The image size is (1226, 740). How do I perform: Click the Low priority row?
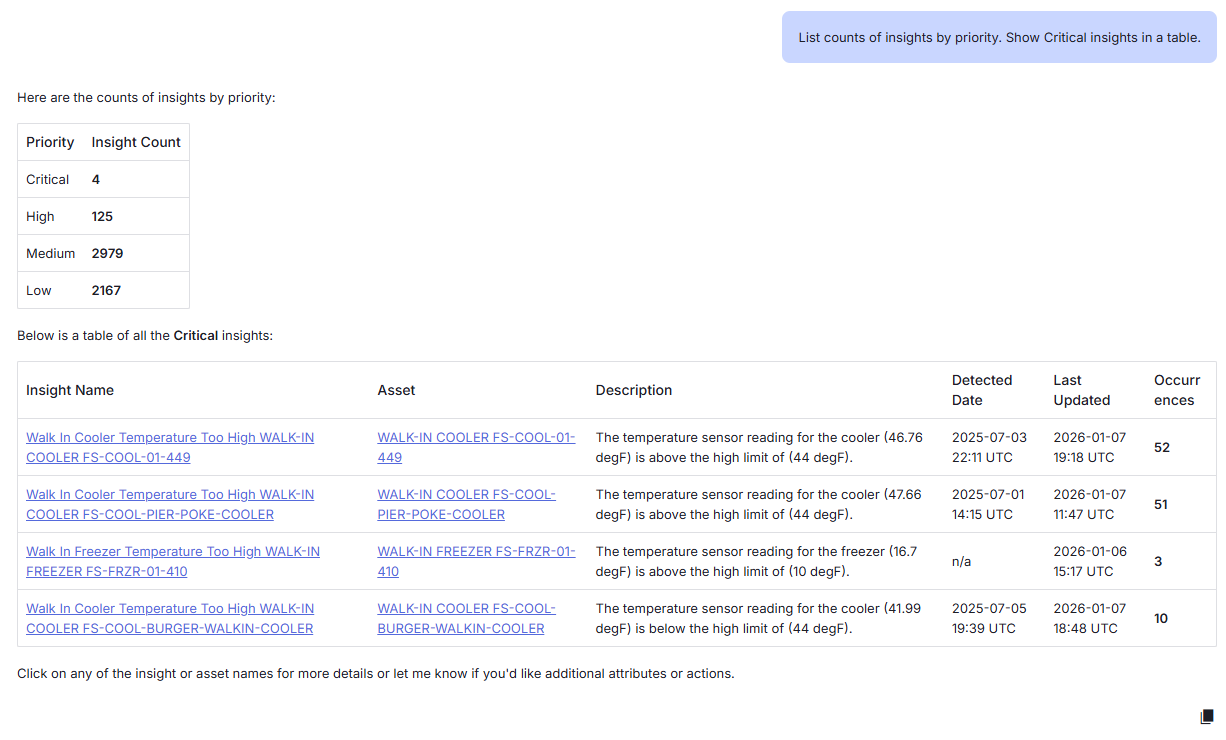coord(103,290)
